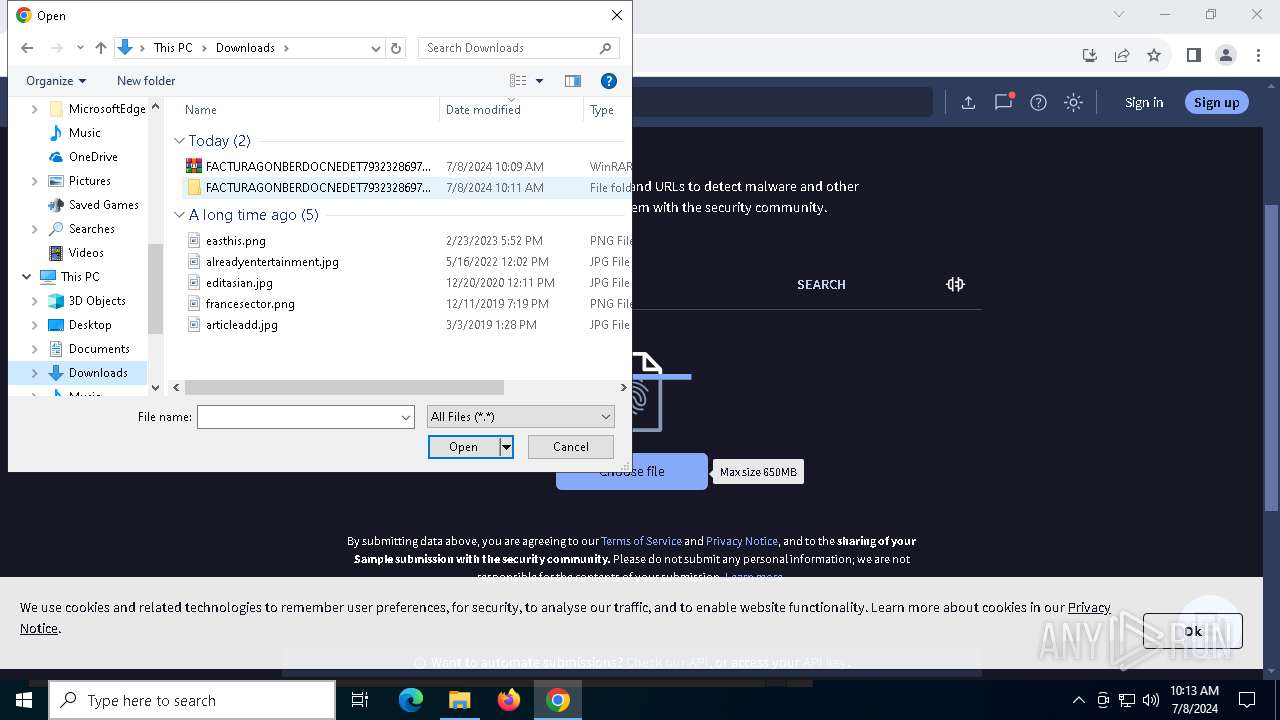Bookmark this page with the star icon
Screen dimensions: 1280x720
pos(1154,55)
